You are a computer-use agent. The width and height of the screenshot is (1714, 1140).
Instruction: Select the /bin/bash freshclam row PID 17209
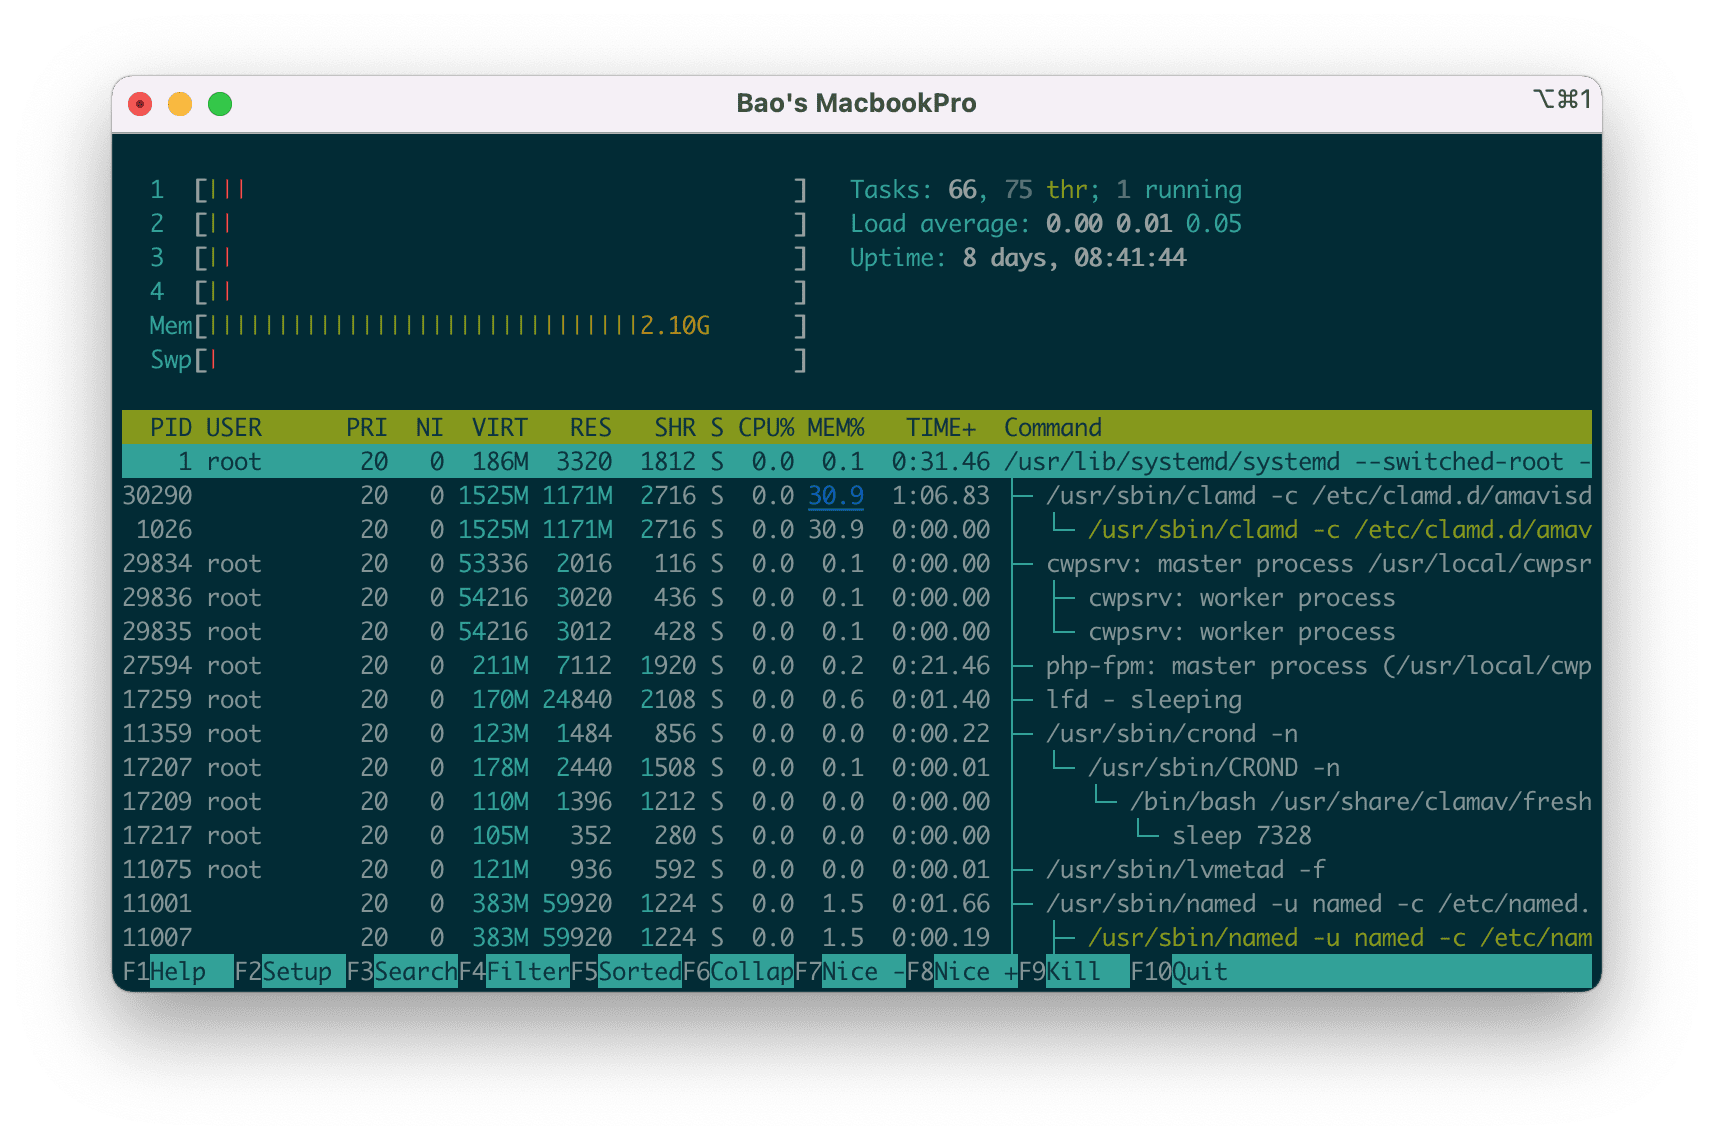coord(857,801)
